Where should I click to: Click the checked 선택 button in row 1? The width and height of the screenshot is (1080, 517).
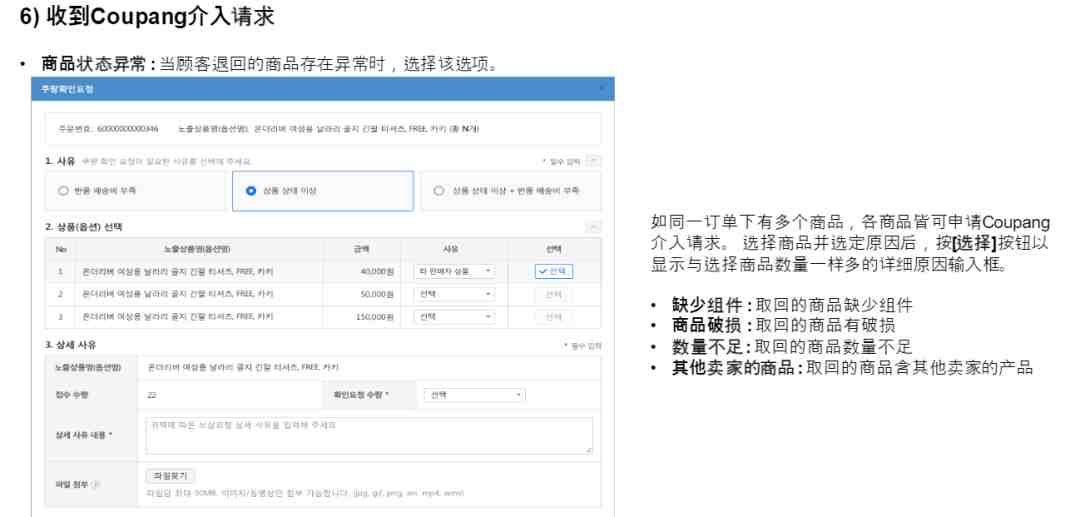click(x=554, y=271)
